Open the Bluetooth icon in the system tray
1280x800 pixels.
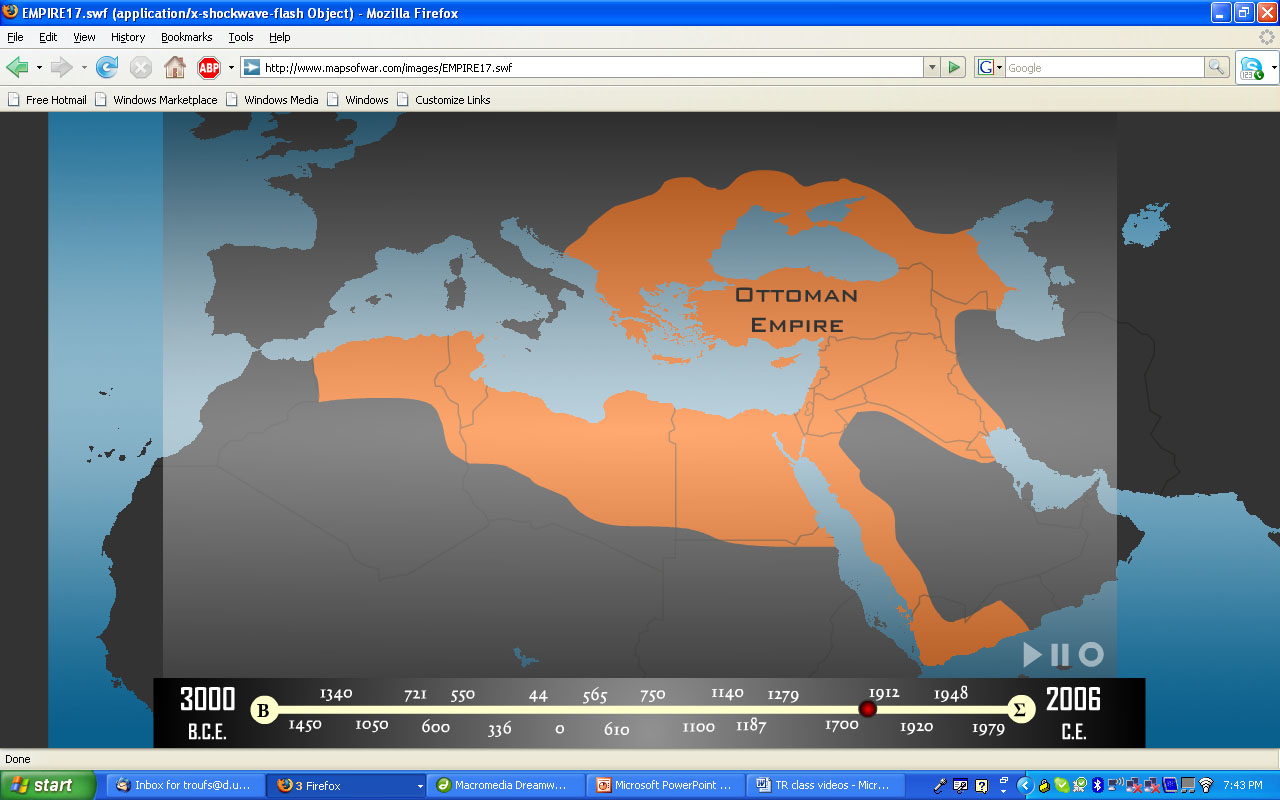click(1097, 785)
